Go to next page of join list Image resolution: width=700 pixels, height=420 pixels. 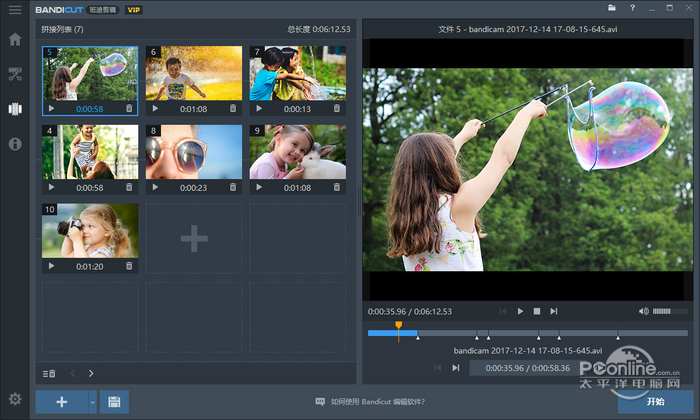coord(91,373)
